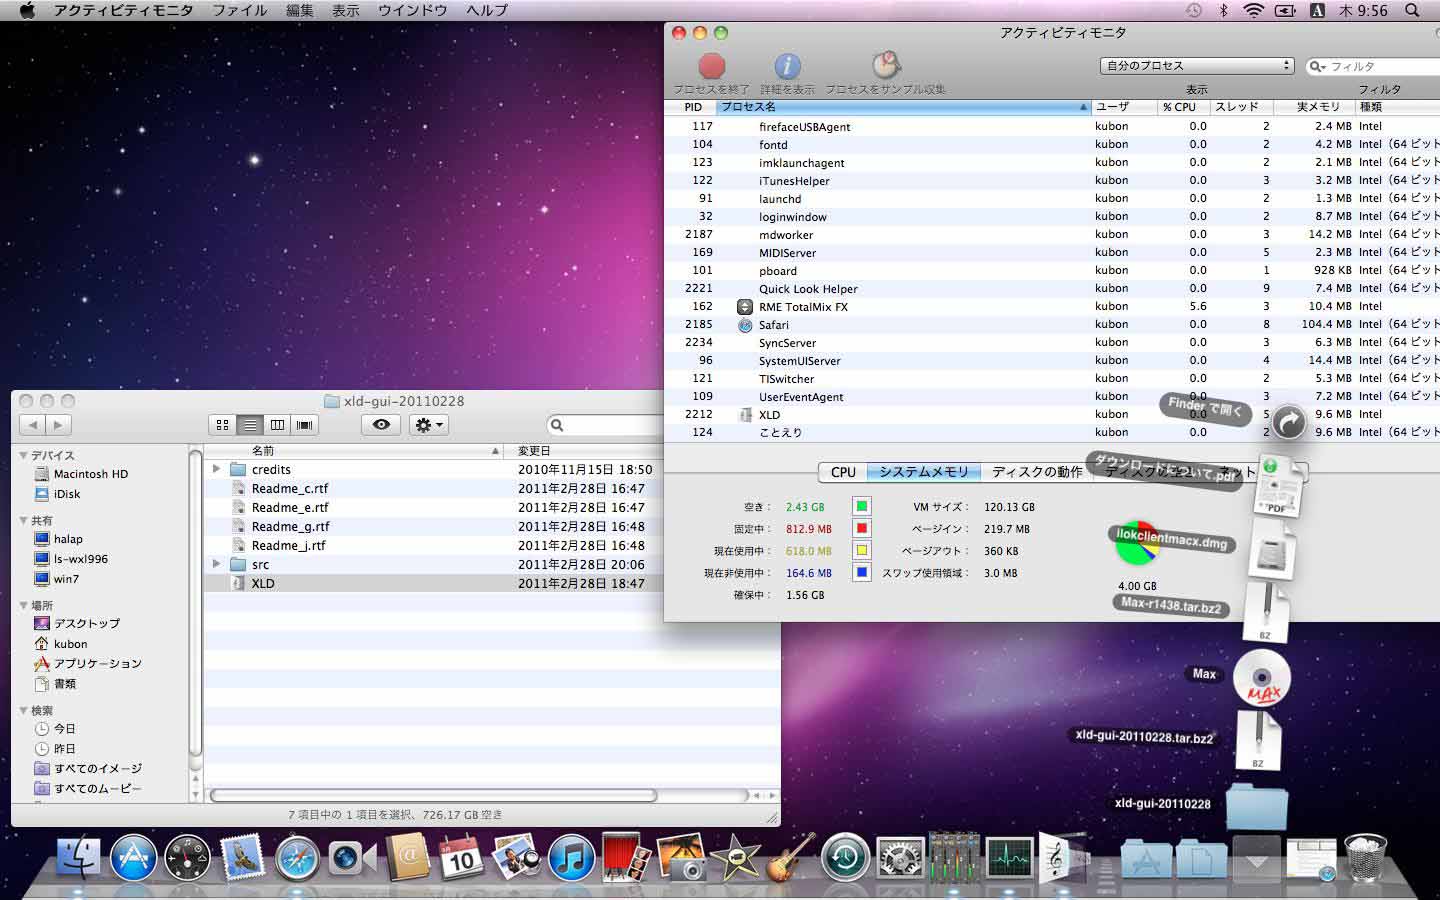
Task: Click the Activity Monitor フィルタ search field
Action: [1375, 66]
